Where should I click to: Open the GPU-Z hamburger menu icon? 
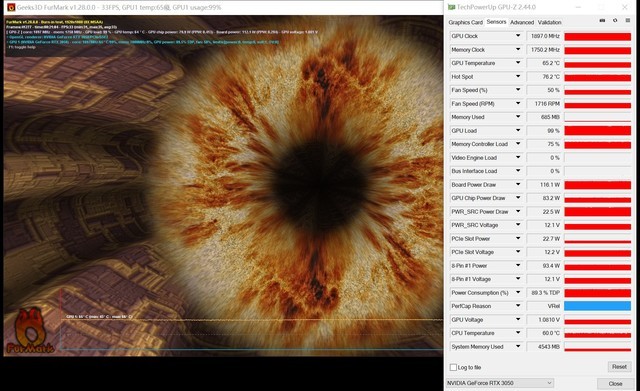coord(628,20)
